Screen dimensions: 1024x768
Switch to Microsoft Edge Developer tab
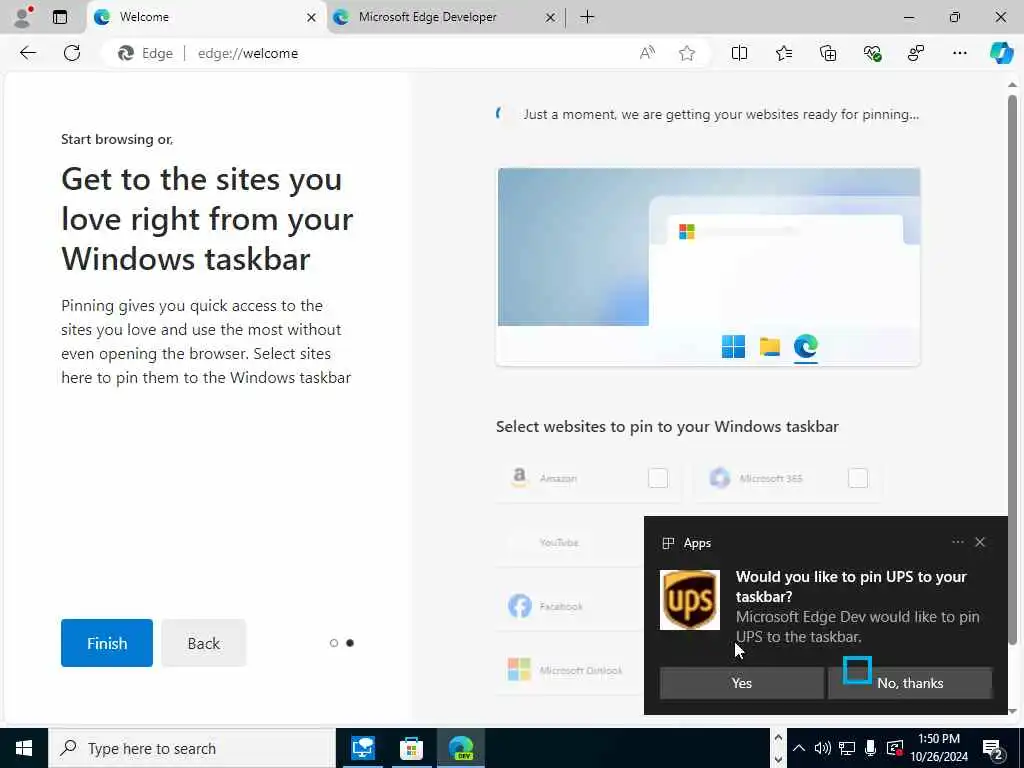coord(445,18)
